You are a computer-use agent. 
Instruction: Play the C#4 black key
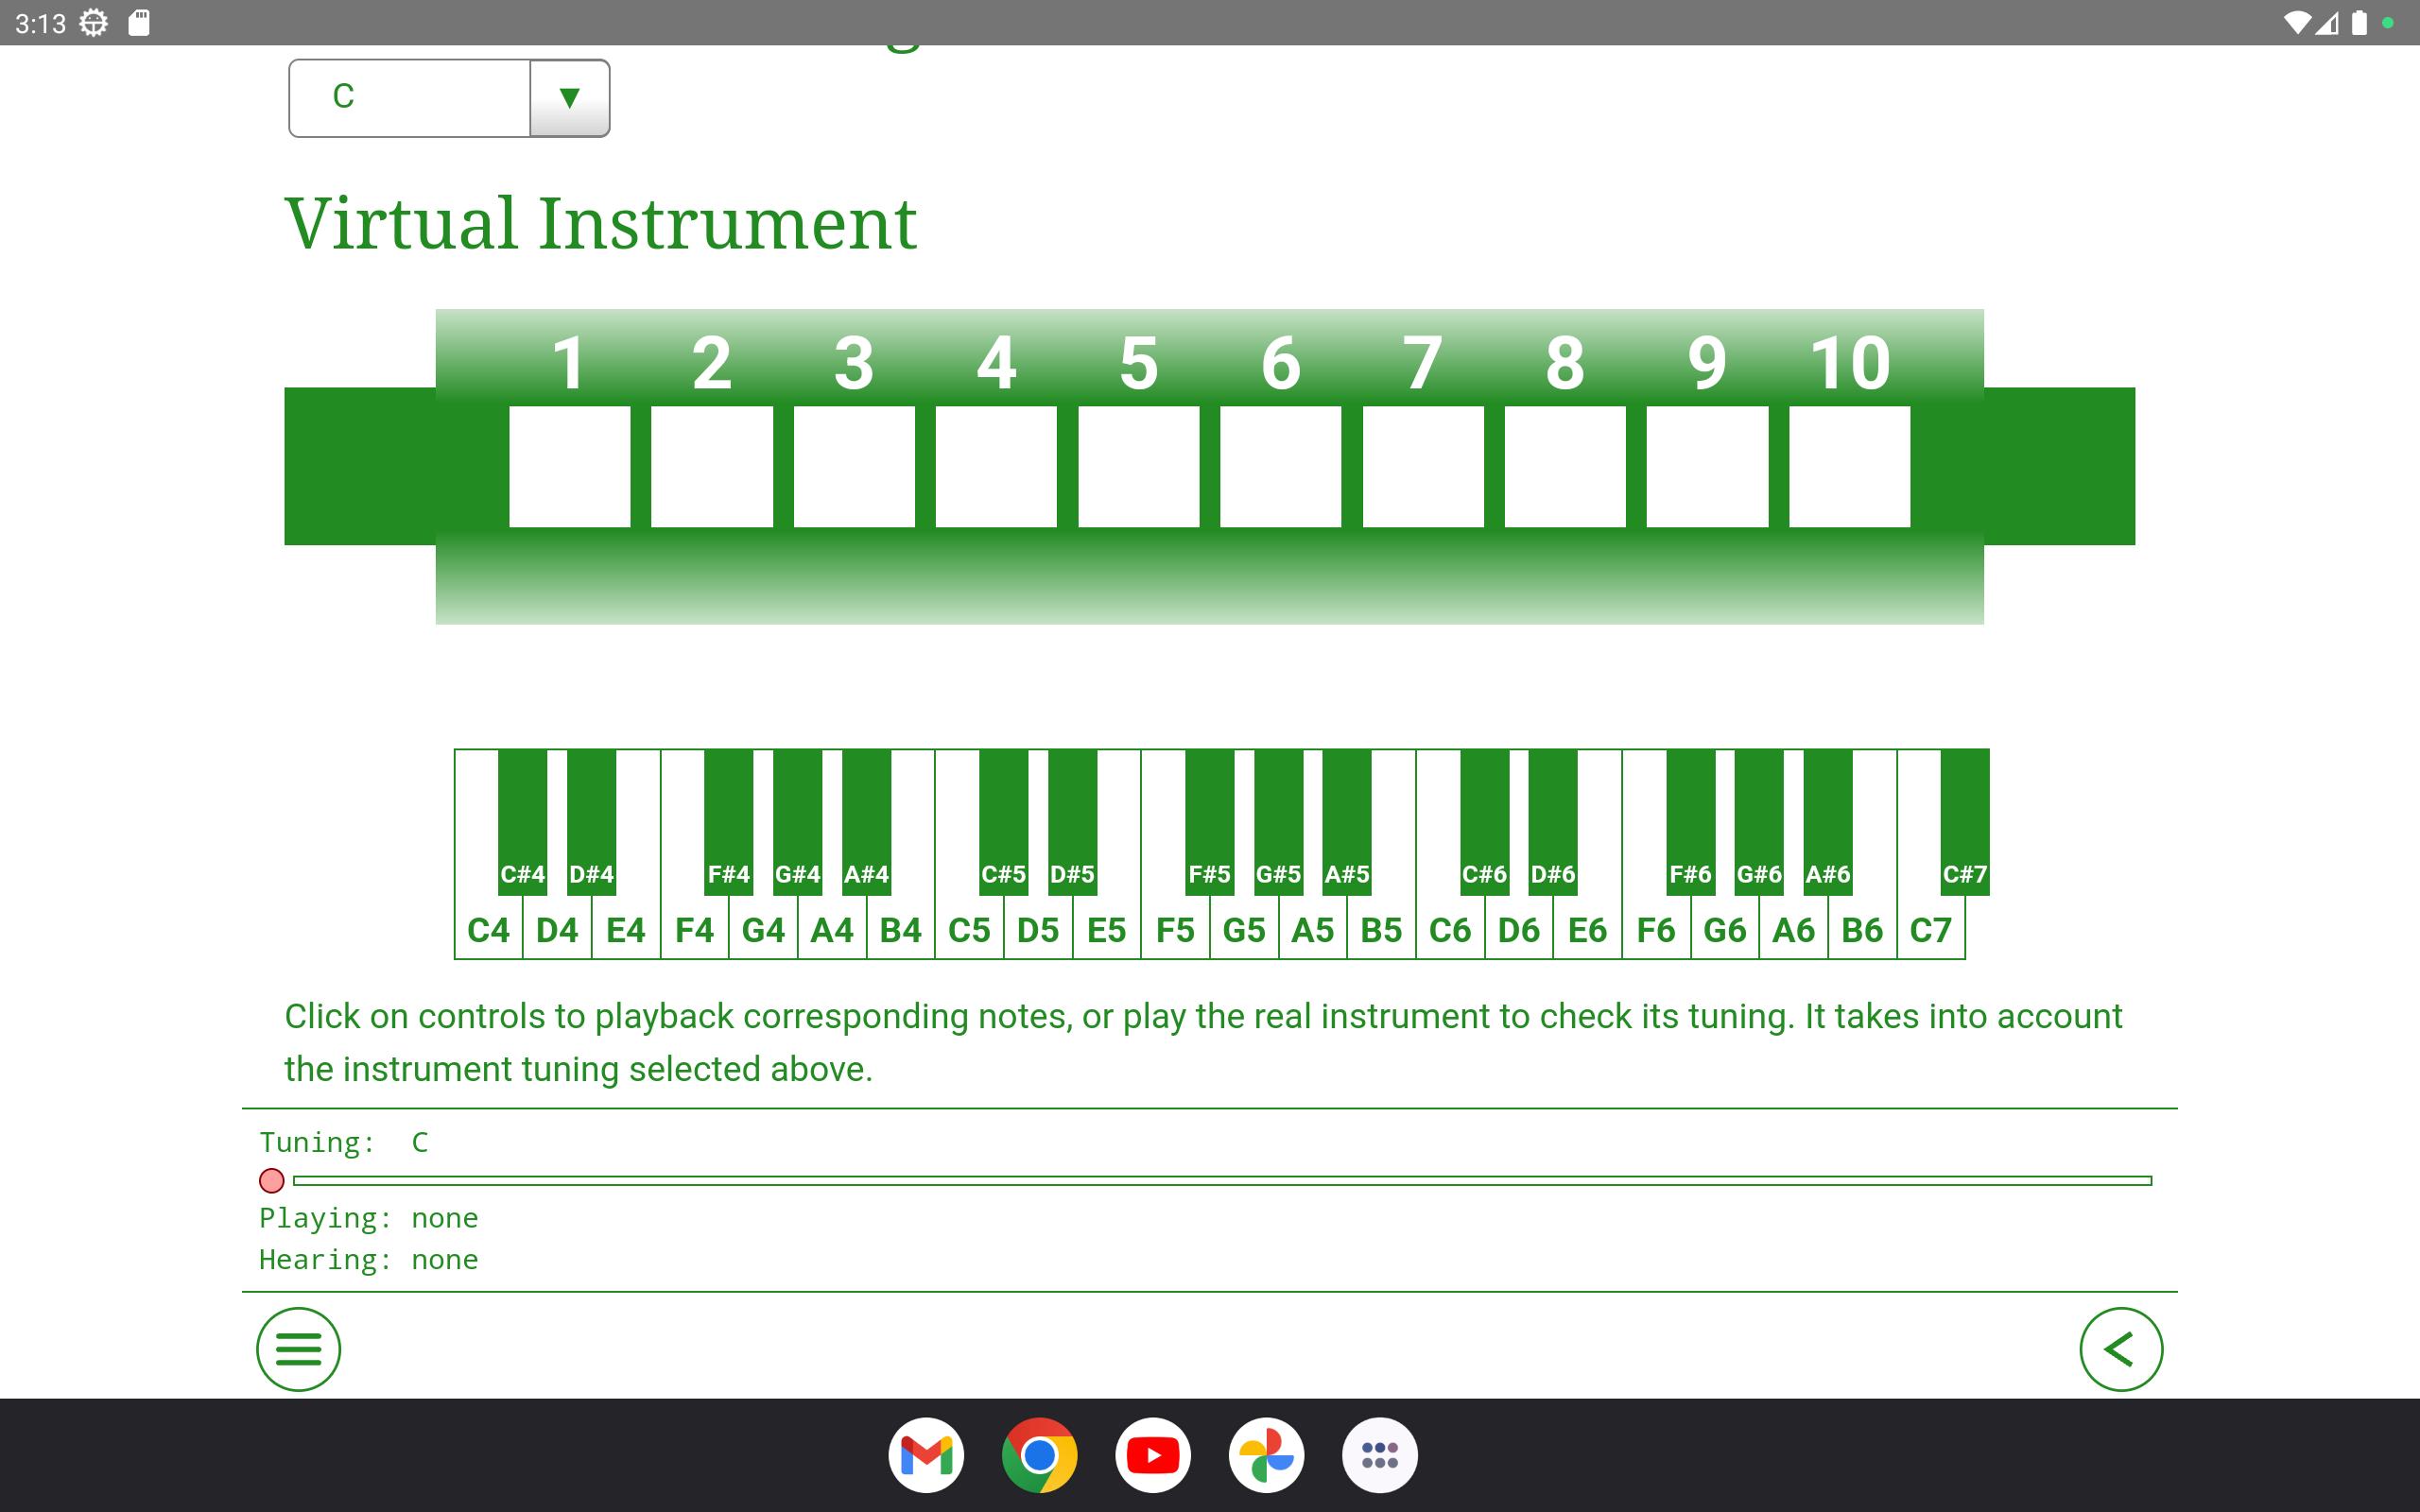pyautogui.click(x=523, y=822)
